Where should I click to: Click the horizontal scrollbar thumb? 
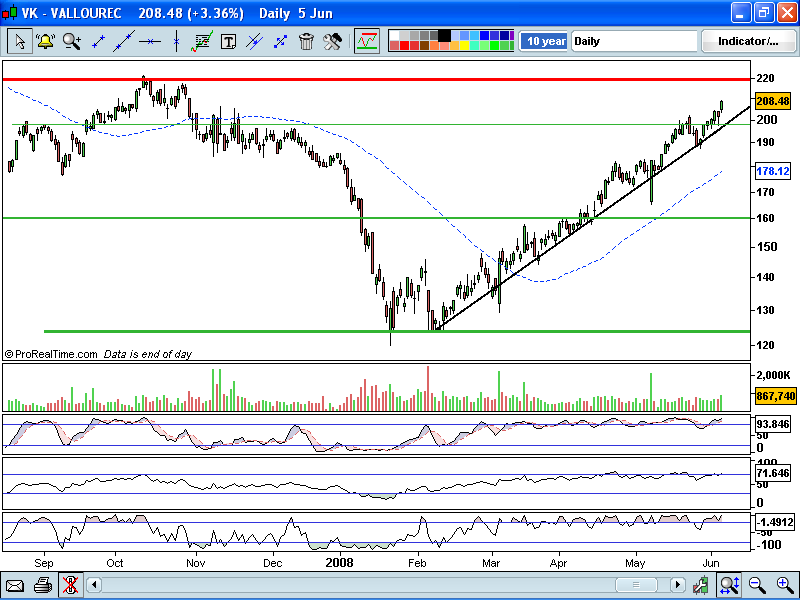click(636, 585)
